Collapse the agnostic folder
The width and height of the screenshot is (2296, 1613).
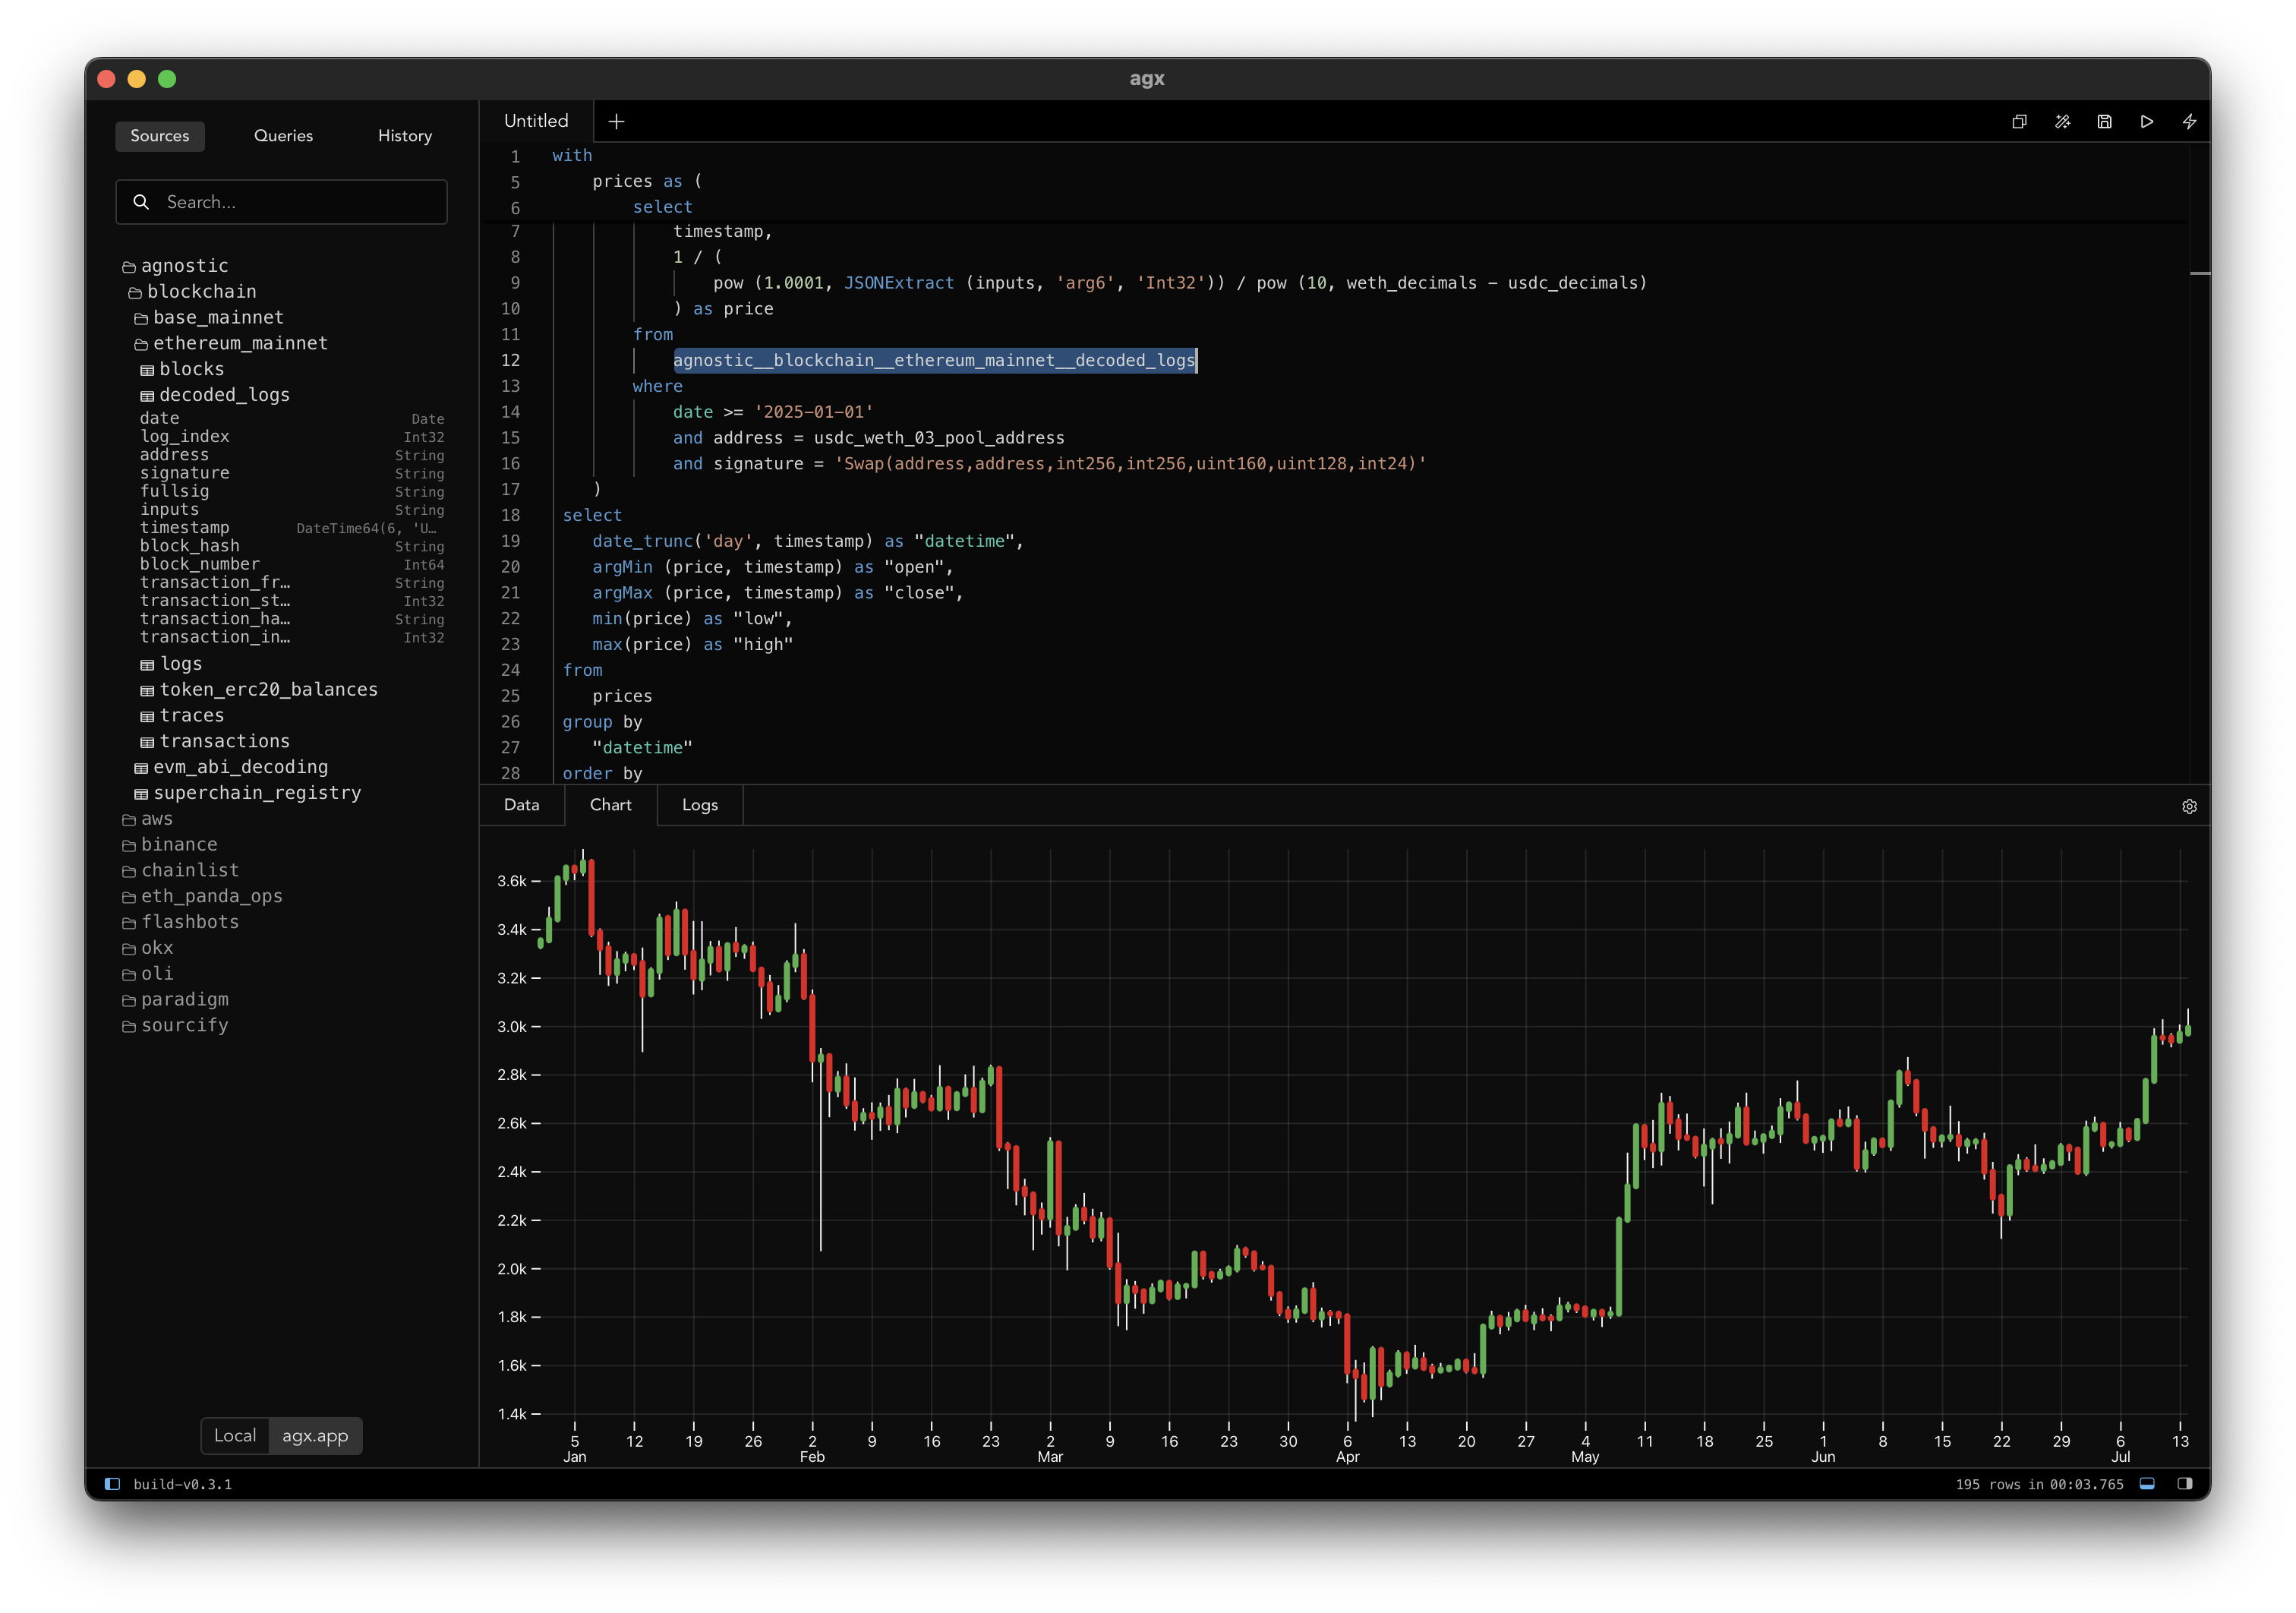[175, 266]
